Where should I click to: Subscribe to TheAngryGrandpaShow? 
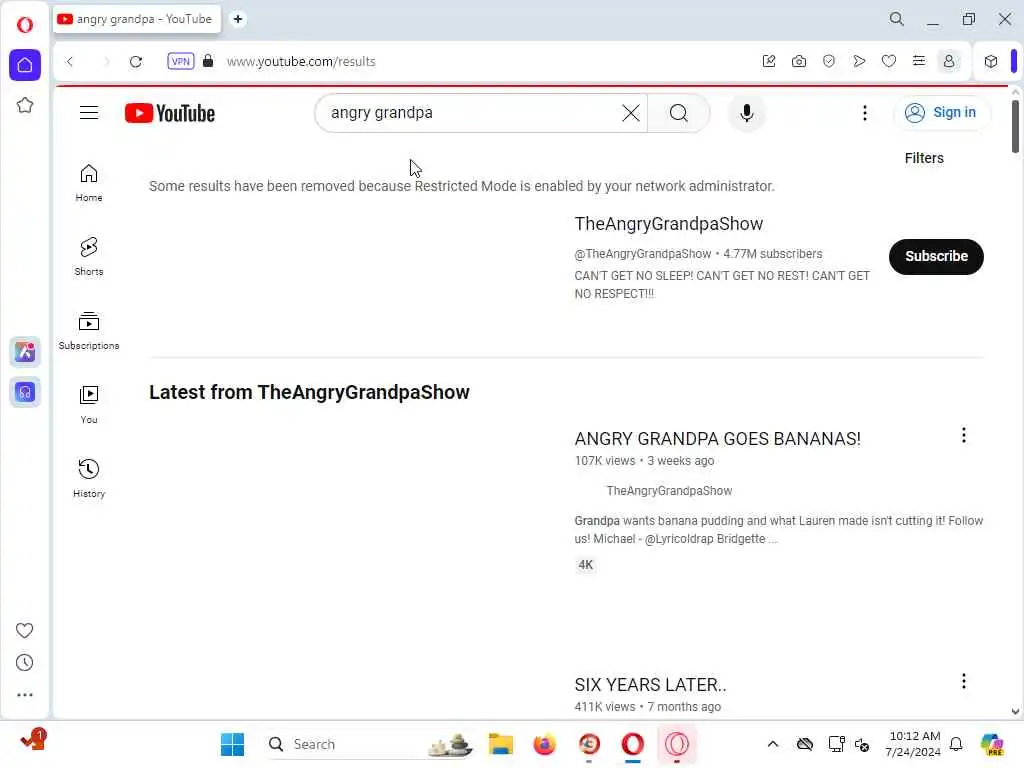936,257
